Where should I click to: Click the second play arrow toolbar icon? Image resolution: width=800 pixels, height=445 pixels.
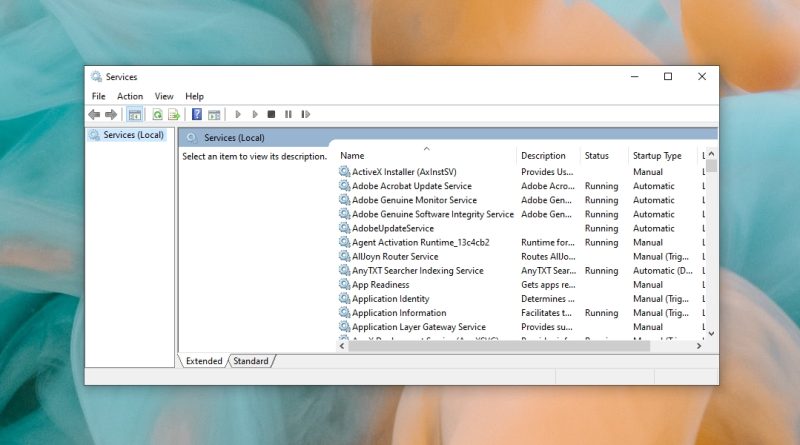(x=255, y=114)
